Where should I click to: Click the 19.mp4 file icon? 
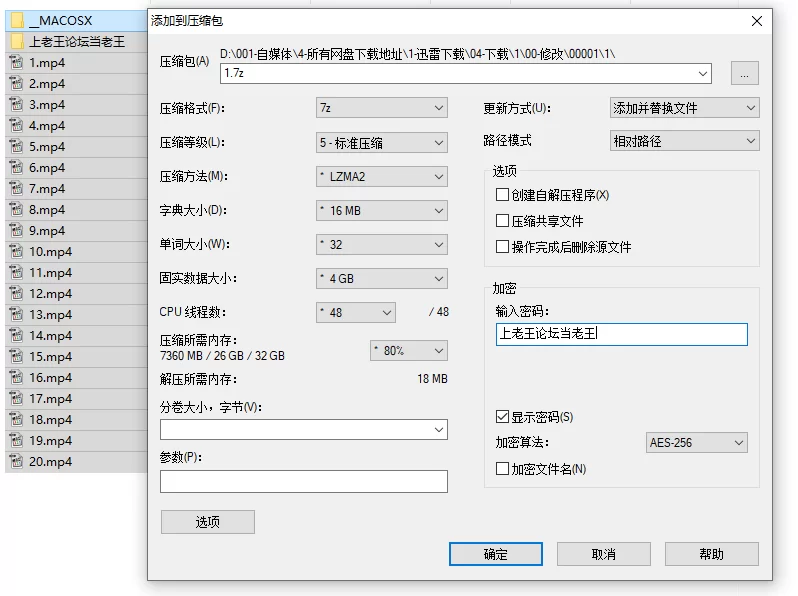pos(16,441)
